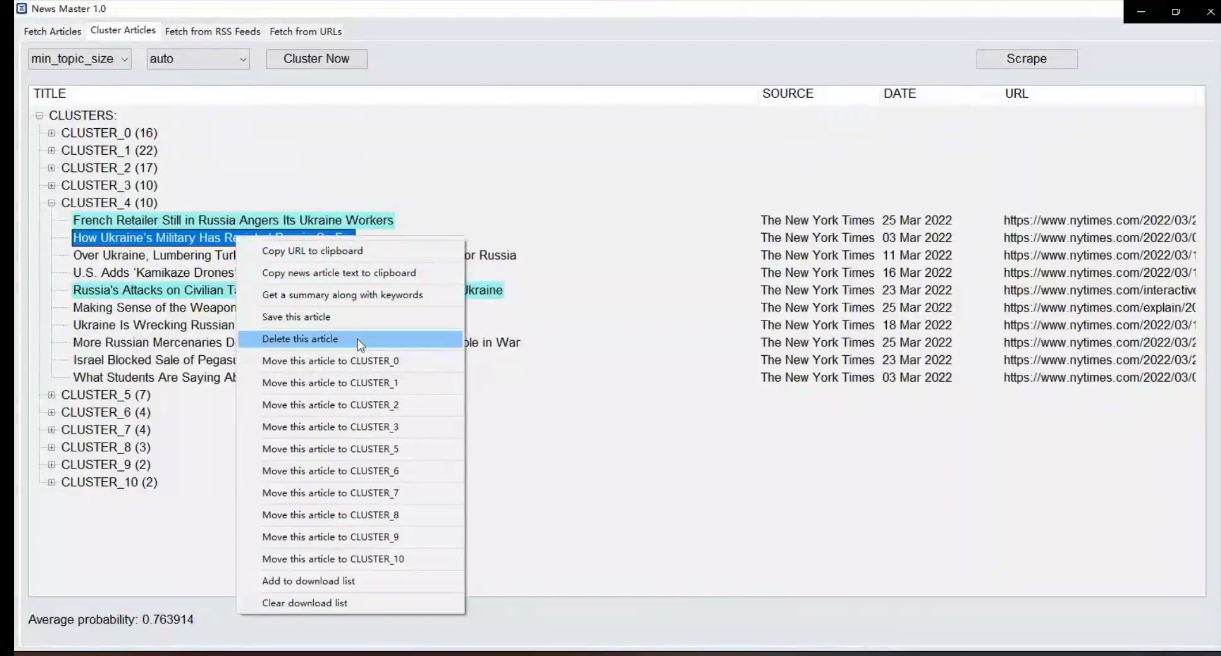The width and height of the screenshot is (1221, 656).
Task: Open the auto value dropdown
Action: tap(197, 59)
